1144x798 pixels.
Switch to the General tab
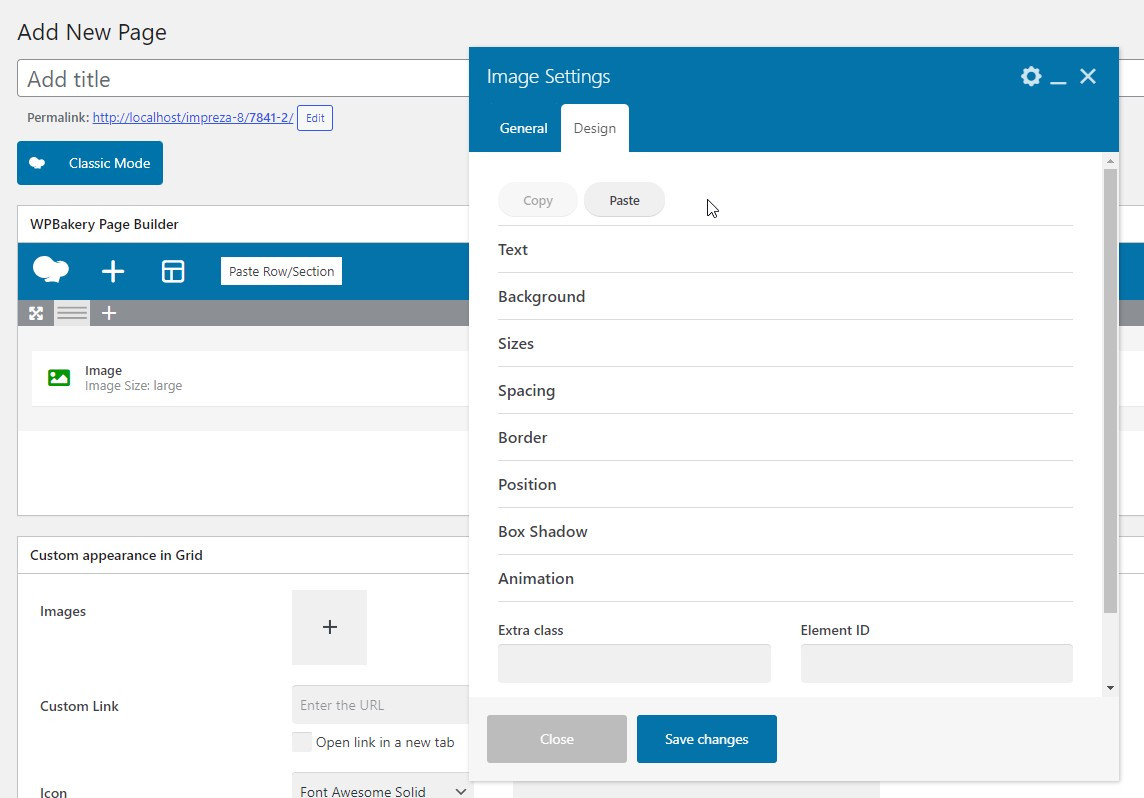point(523,128)
